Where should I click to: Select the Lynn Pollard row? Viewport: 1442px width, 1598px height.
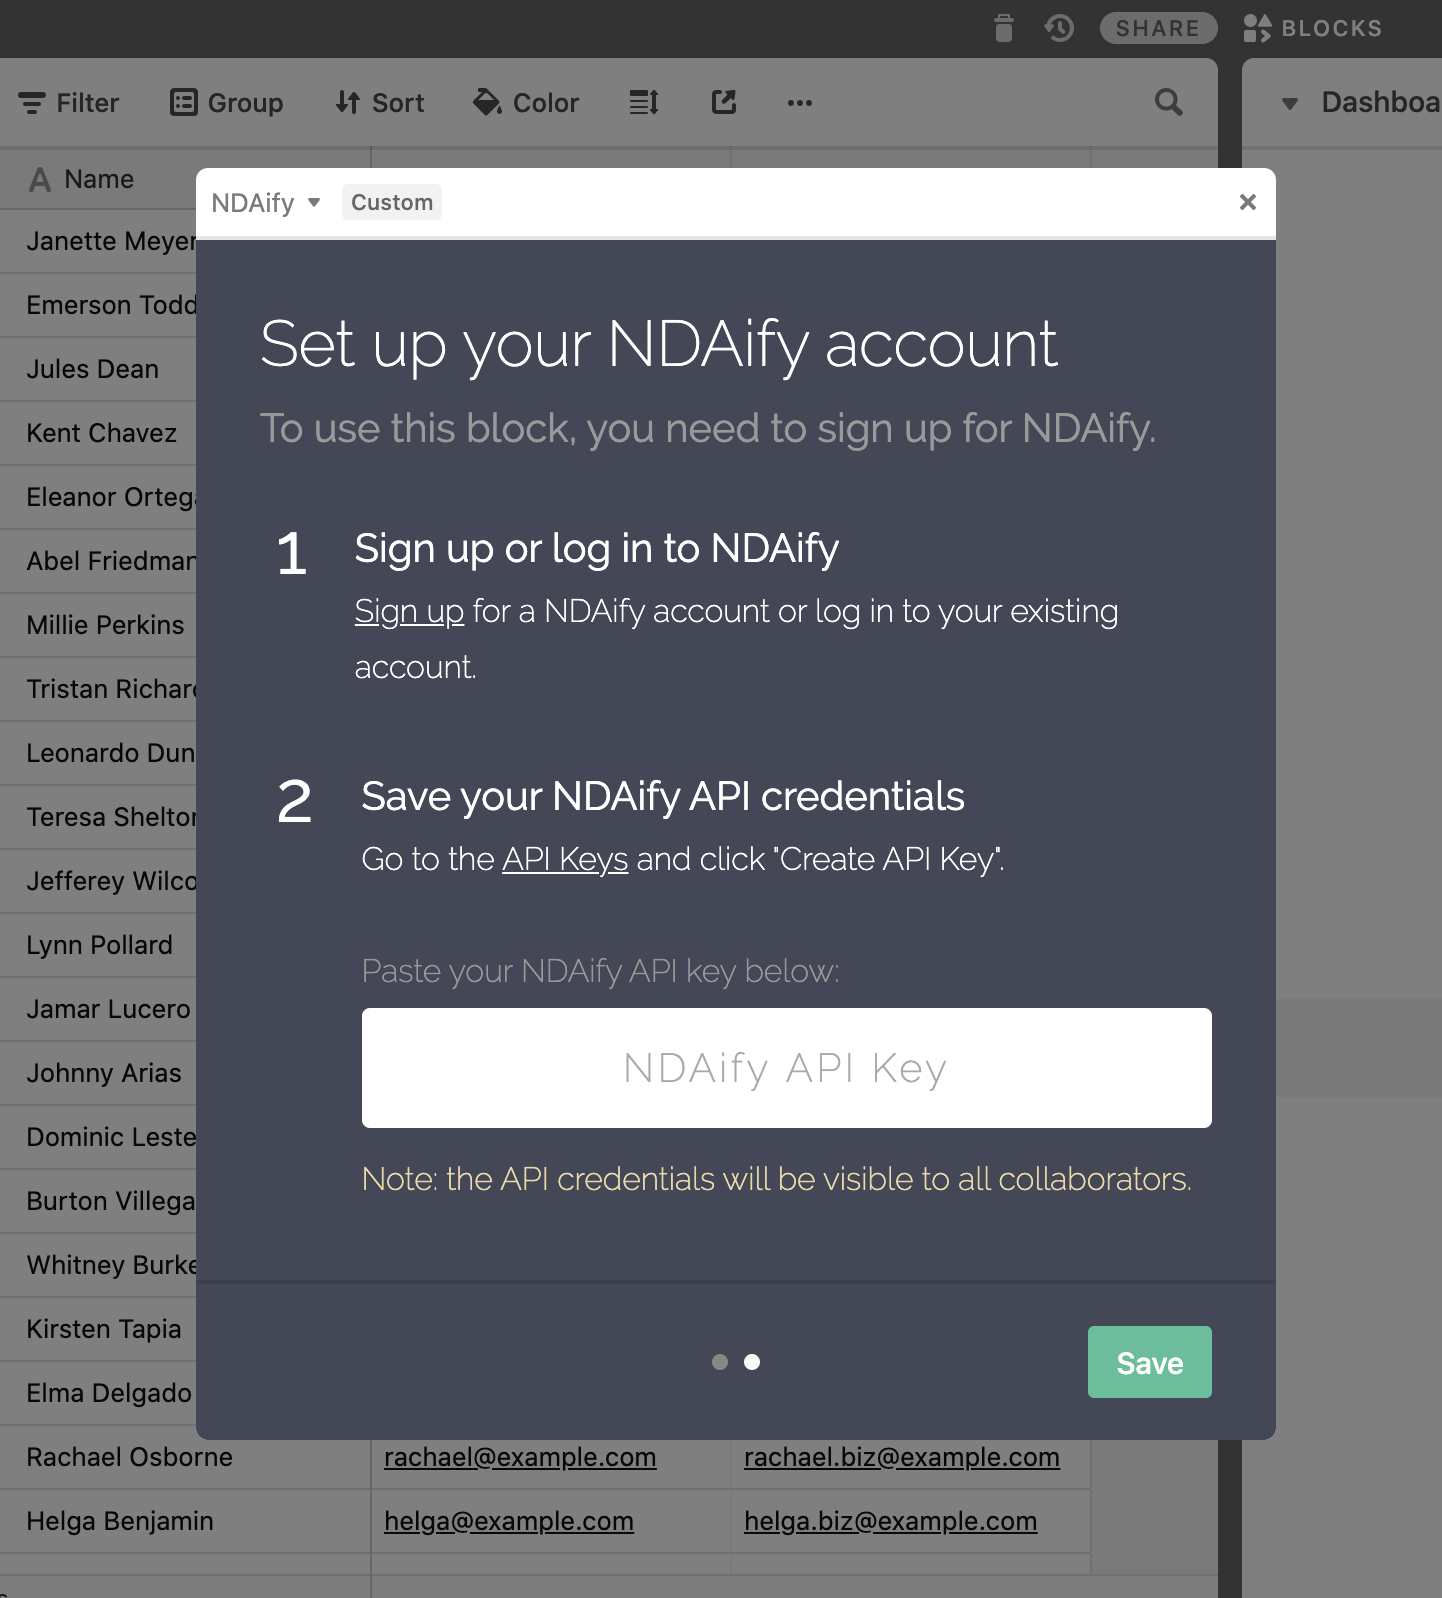(100, 945)
